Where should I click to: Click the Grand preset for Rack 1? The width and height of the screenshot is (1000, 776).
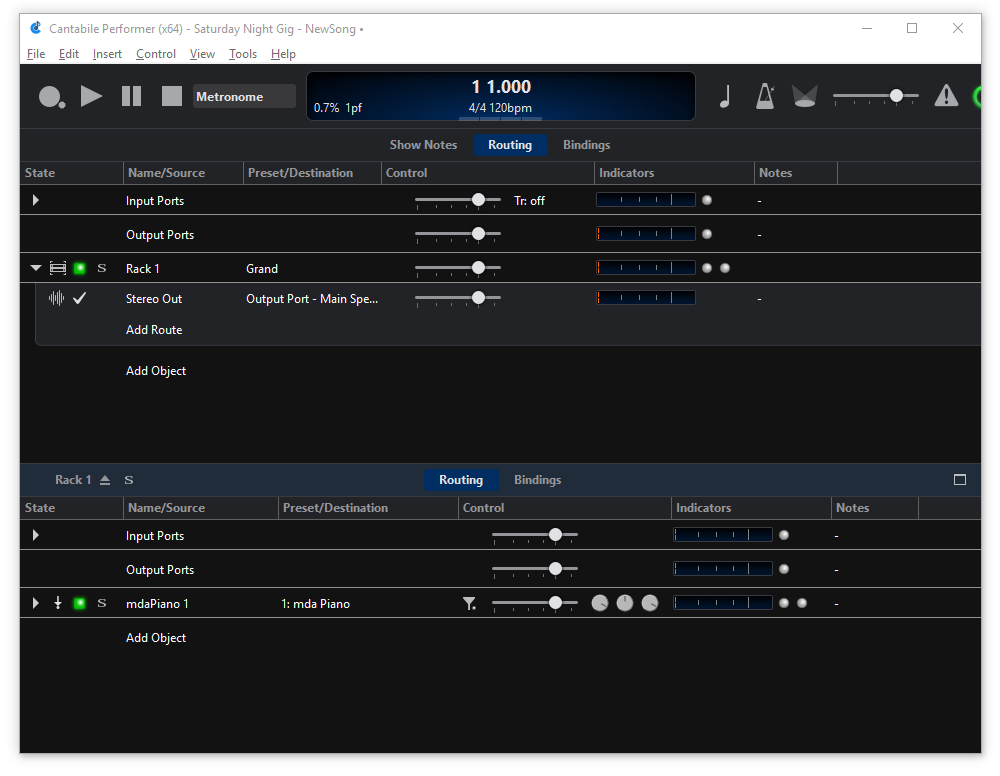(x=262, y=269)
